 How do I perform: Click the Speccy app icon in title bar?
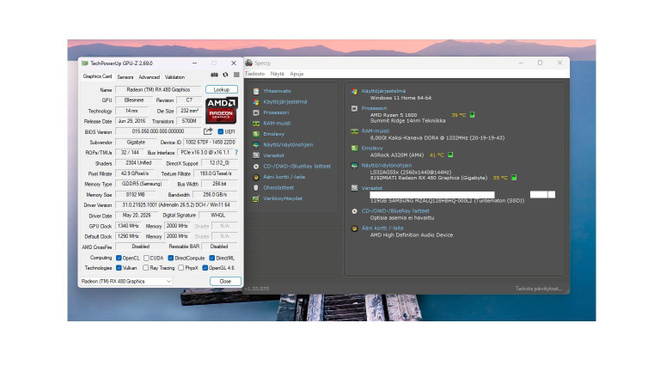point(249,63)
